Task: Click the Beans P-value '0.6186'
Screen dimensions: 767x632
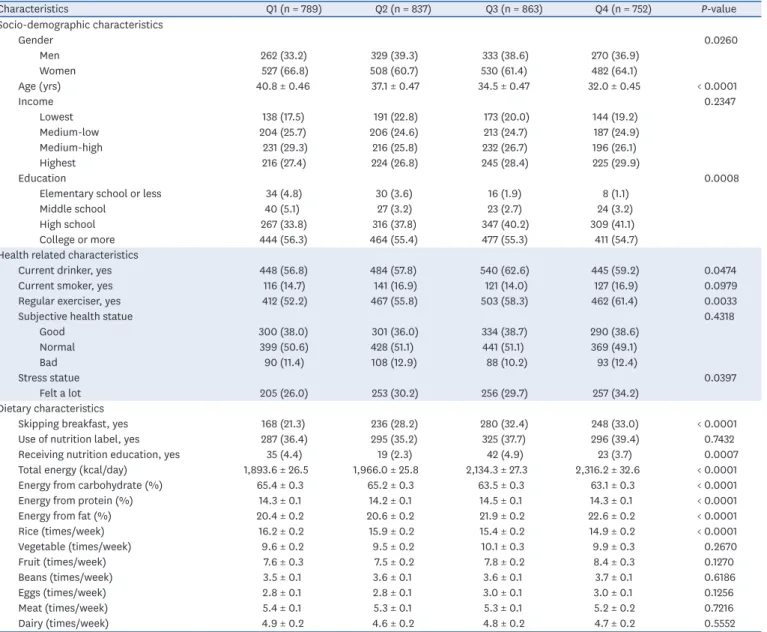Action: click(720, 578)
